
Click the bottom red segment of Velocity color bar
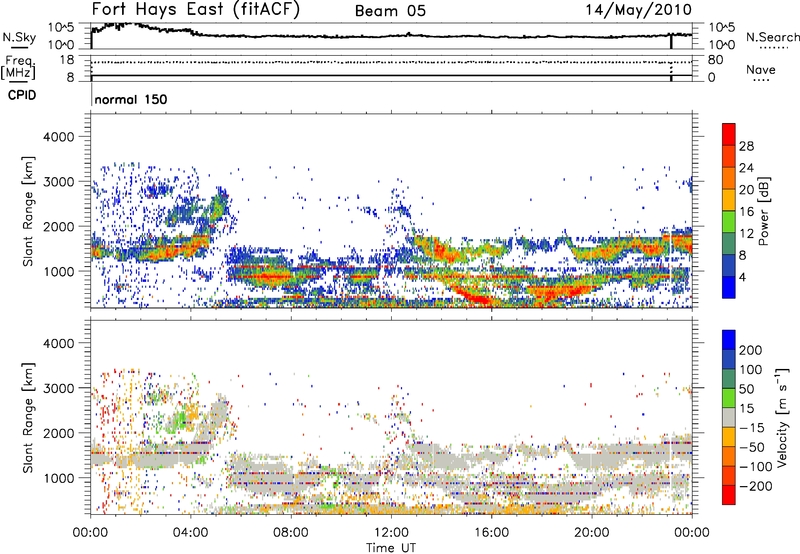[729, 495]
